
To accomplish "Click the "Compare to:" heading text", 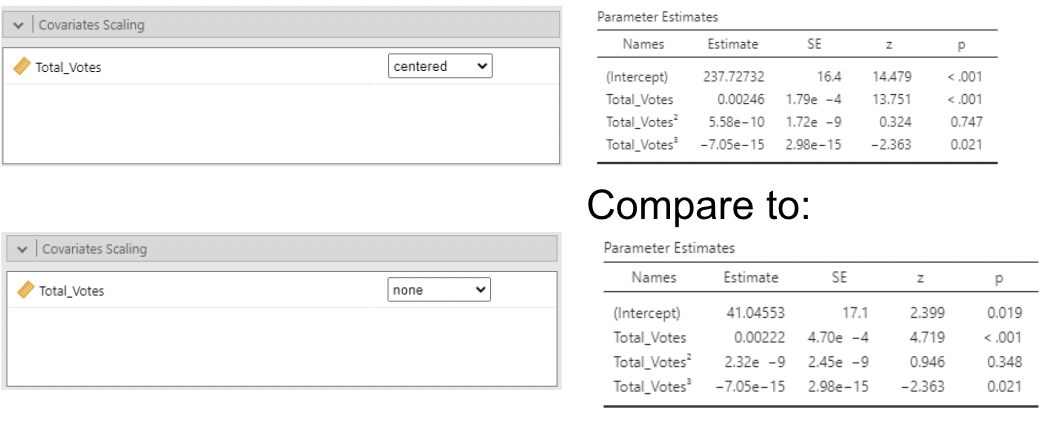I will coord(697,205).
